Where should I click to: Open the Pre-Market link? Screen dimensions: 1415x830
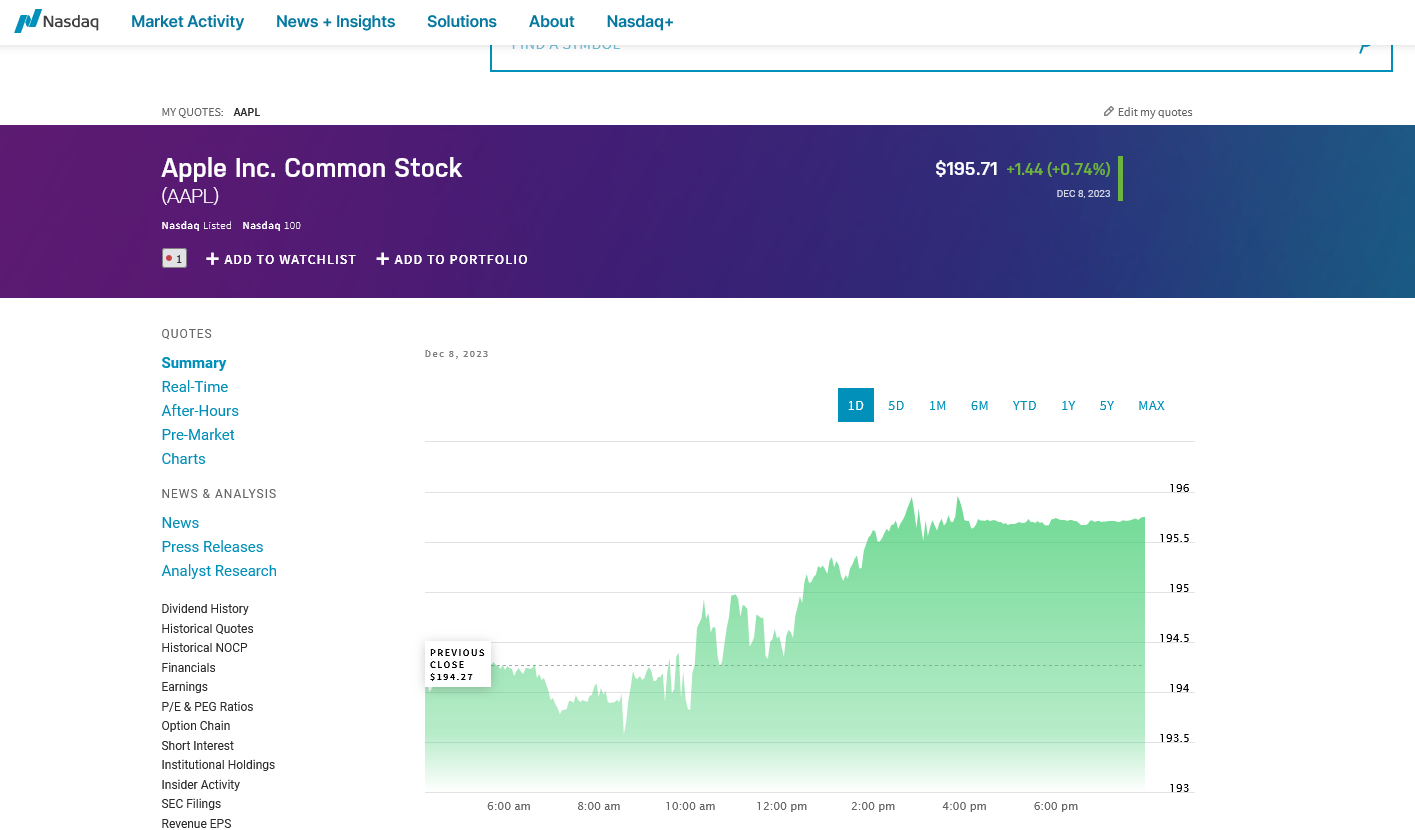(198, 435)
